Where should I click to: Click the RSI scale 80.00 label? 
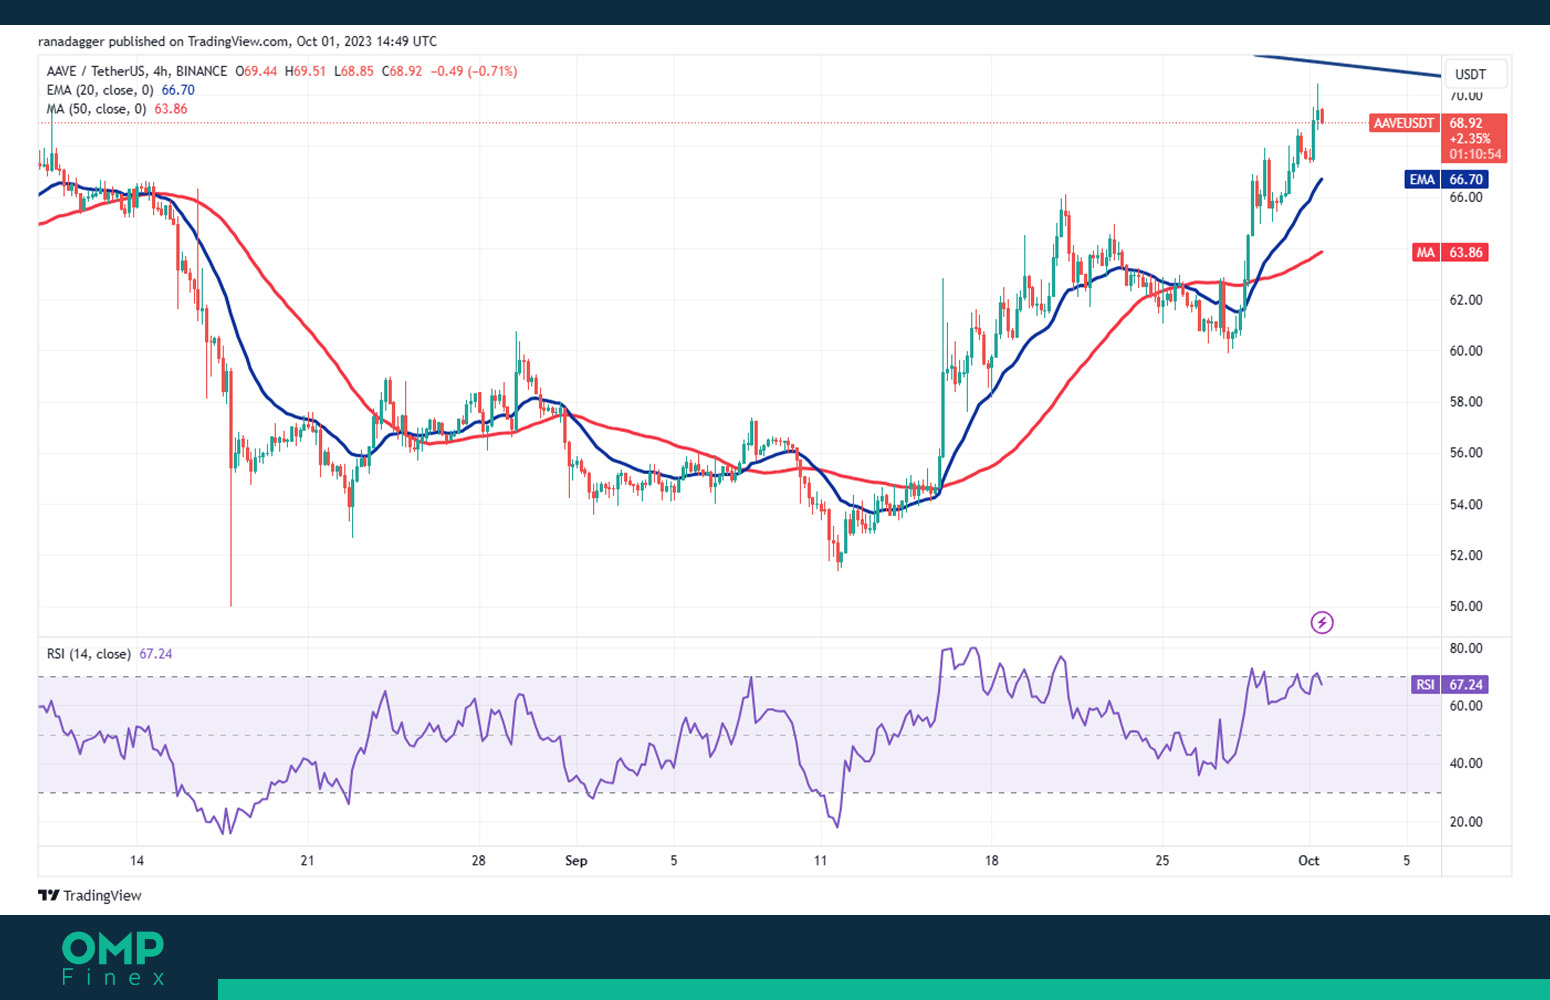point(1466,648)
